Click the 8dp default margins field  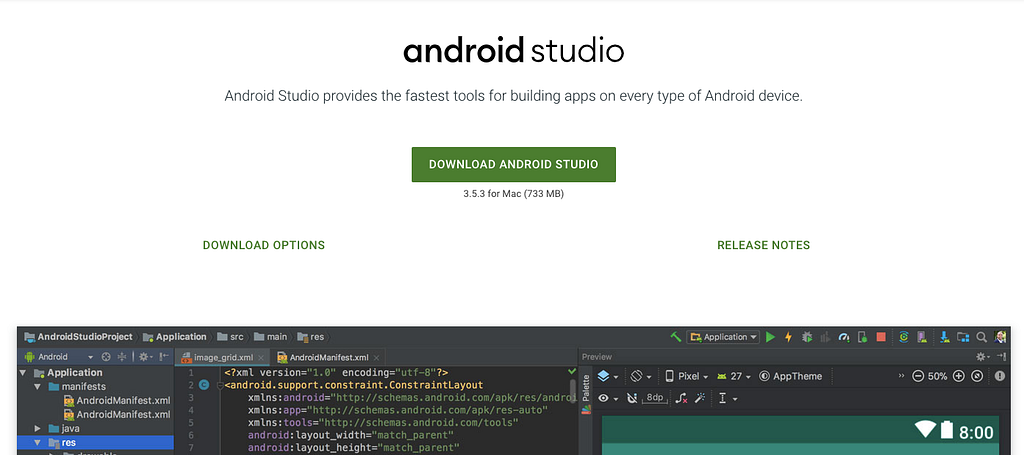(654, 398)
